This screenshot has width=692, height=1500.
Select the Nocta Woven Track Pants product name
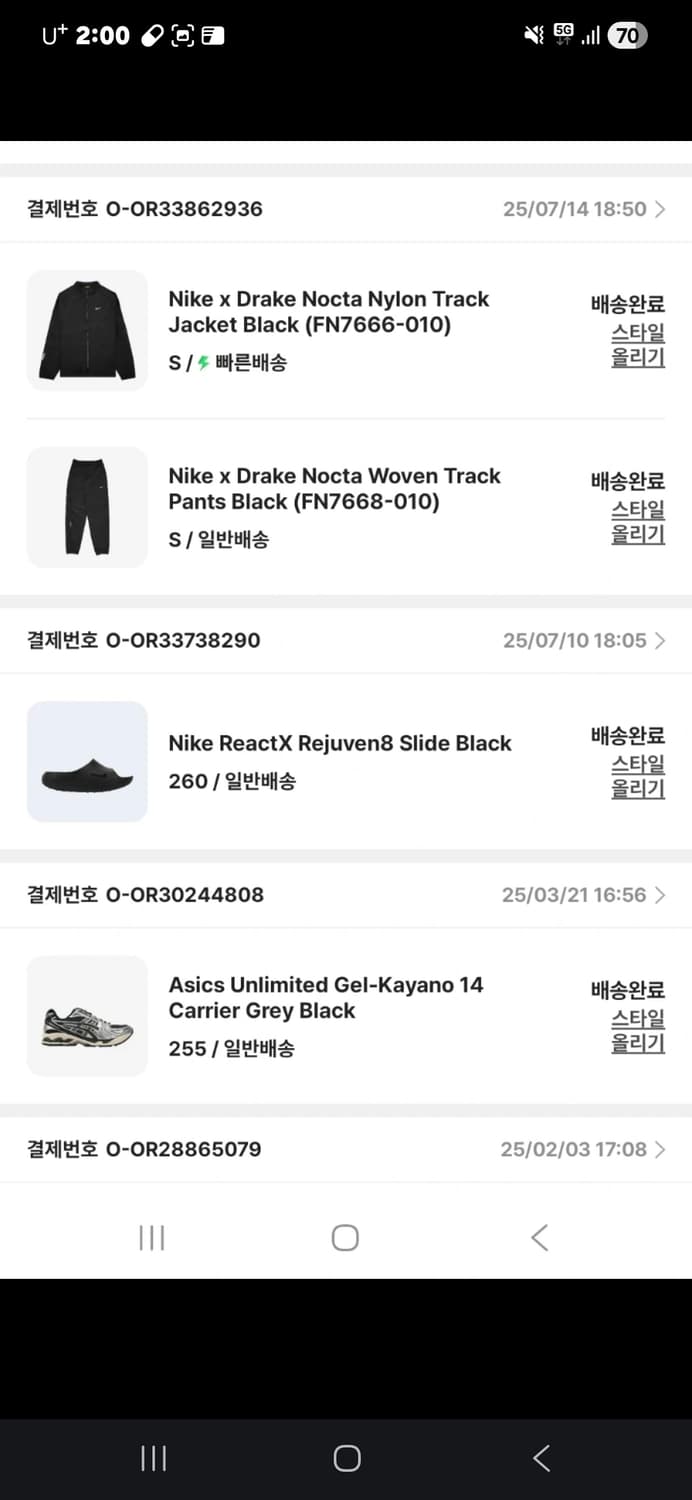coord(335,489)
